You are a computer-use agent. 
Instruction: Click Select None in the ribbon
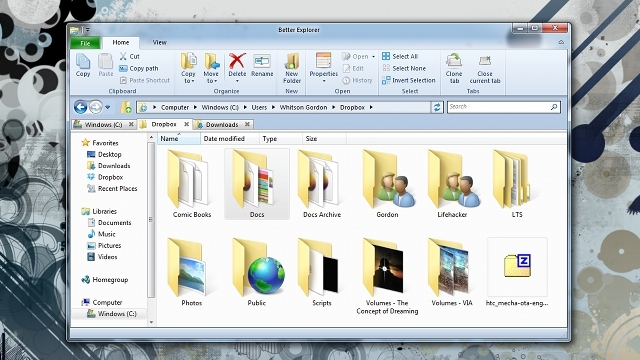tap(404, 68)
